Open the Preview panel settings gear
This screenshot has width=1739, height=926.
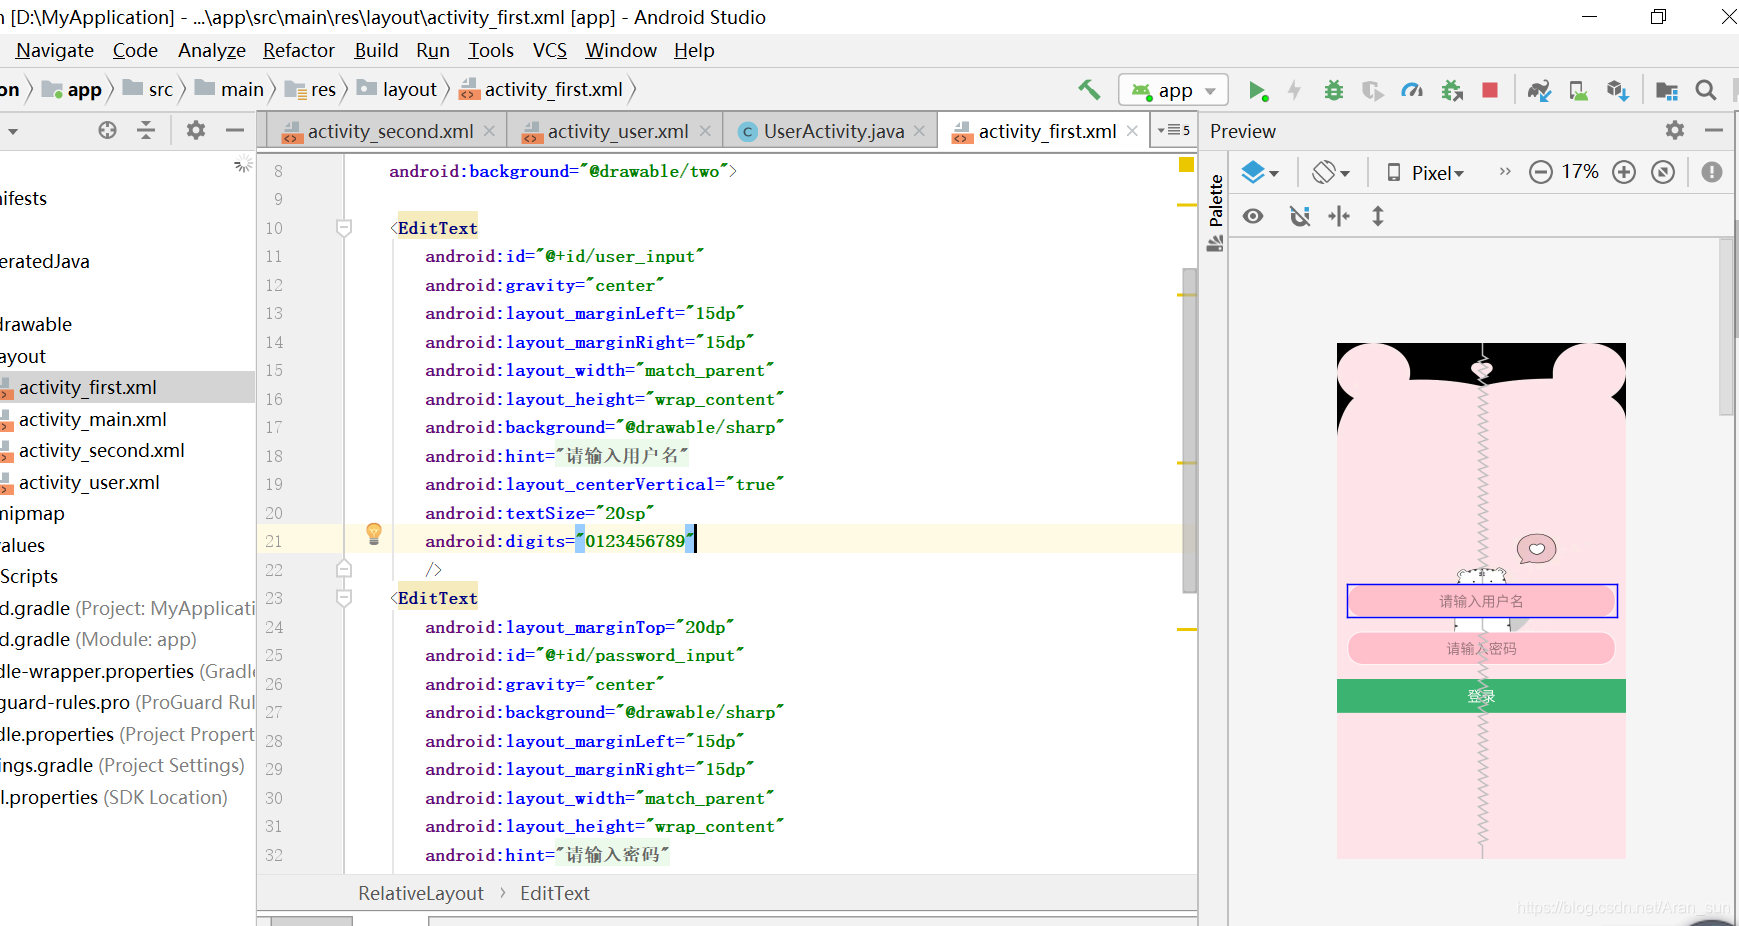tap(1675, 130)
